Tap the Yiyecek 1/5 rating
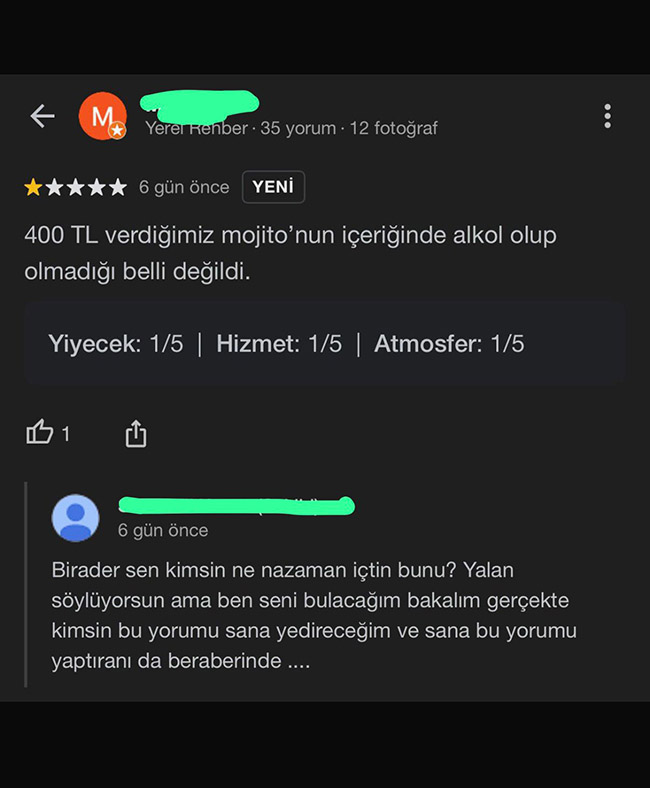 (x=116, y=344)
